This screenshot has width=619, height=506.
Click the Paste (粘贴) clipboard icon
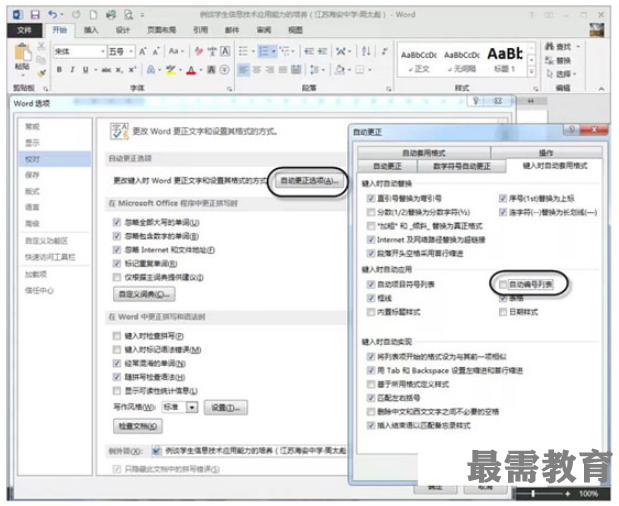(23, 52)
